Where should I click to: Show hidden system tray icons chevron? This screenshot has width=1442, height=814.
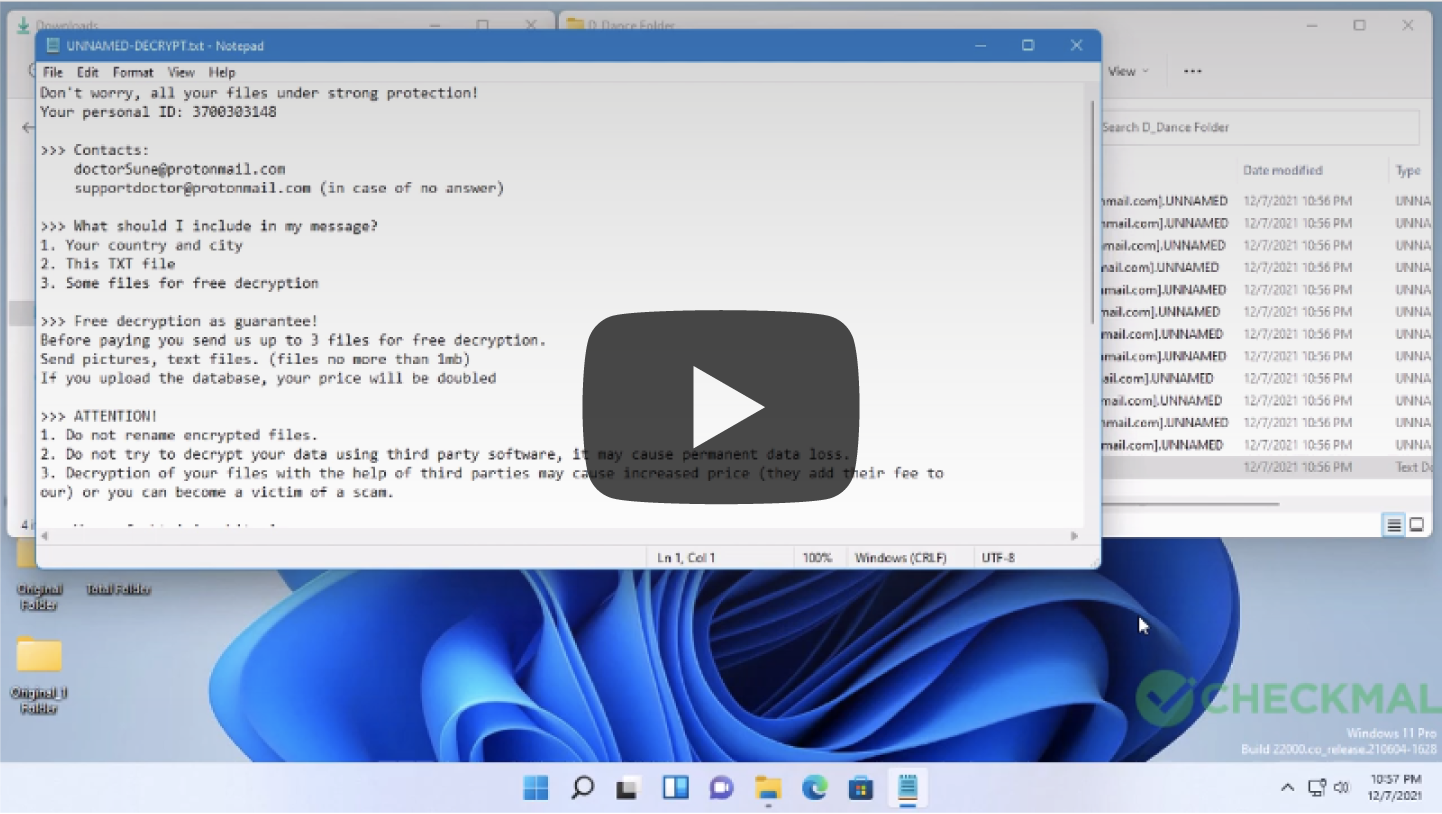[1288, 788]
